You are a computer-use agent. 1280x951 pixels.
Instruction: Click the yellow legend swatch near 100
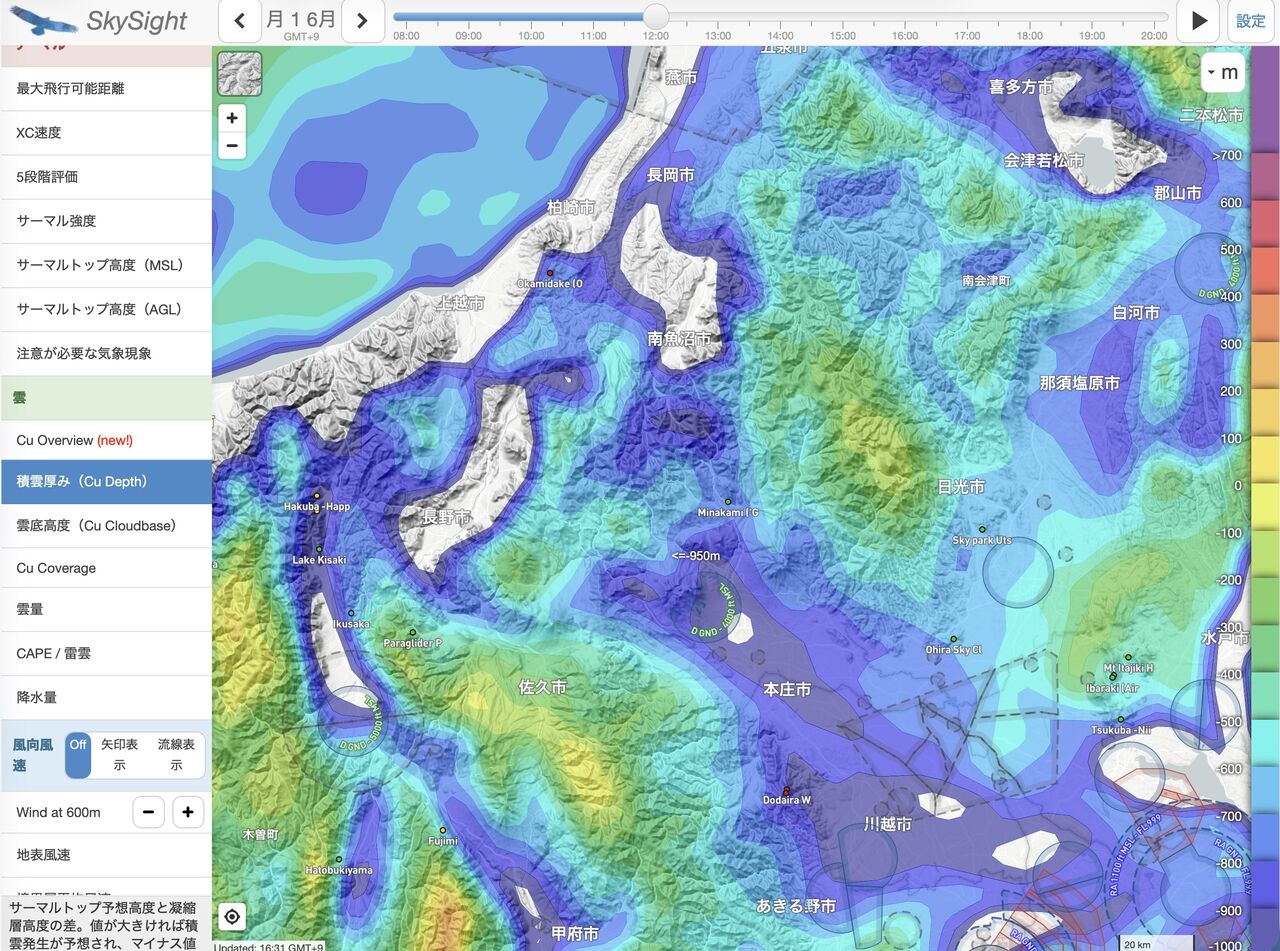click(1265, 459)
